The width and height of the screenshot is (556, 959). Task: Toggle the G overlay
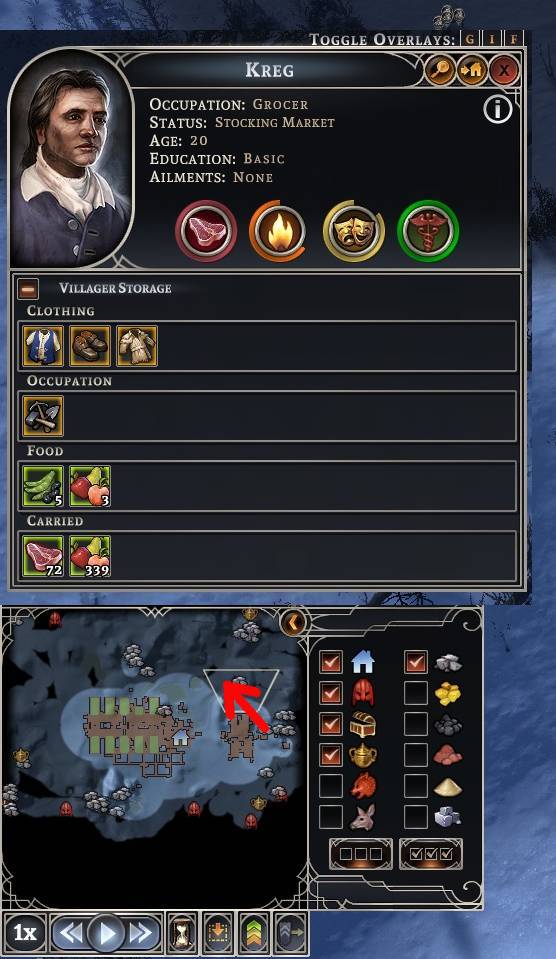470,40
